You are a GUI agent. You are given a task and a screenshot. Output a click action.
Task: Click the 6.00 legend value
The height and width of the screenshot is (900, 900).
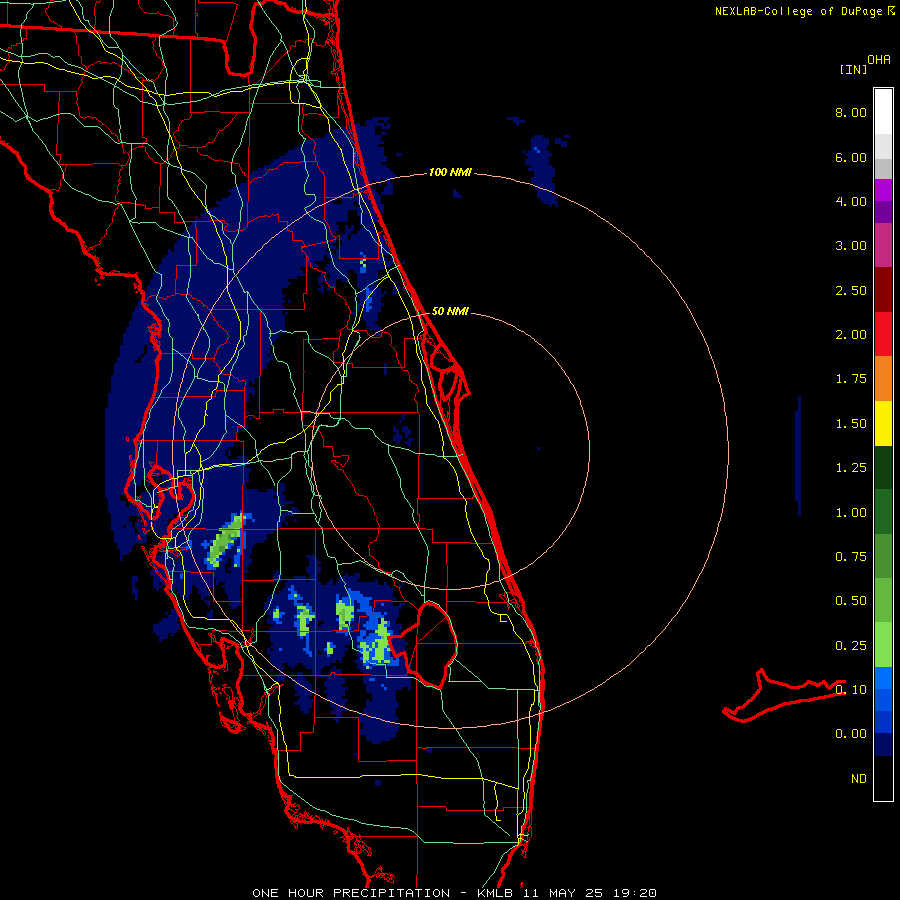[x=851, y=157]
